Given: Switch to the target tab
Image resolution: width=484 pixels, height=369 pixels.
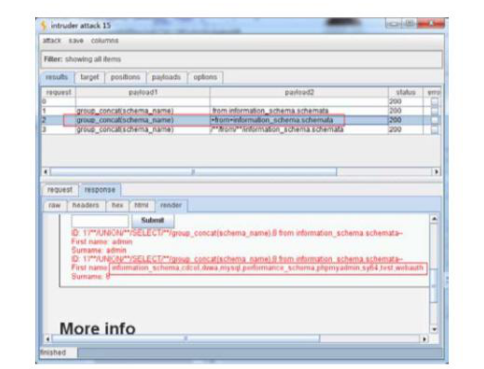Looking at the screenshot, I should 90,77.
